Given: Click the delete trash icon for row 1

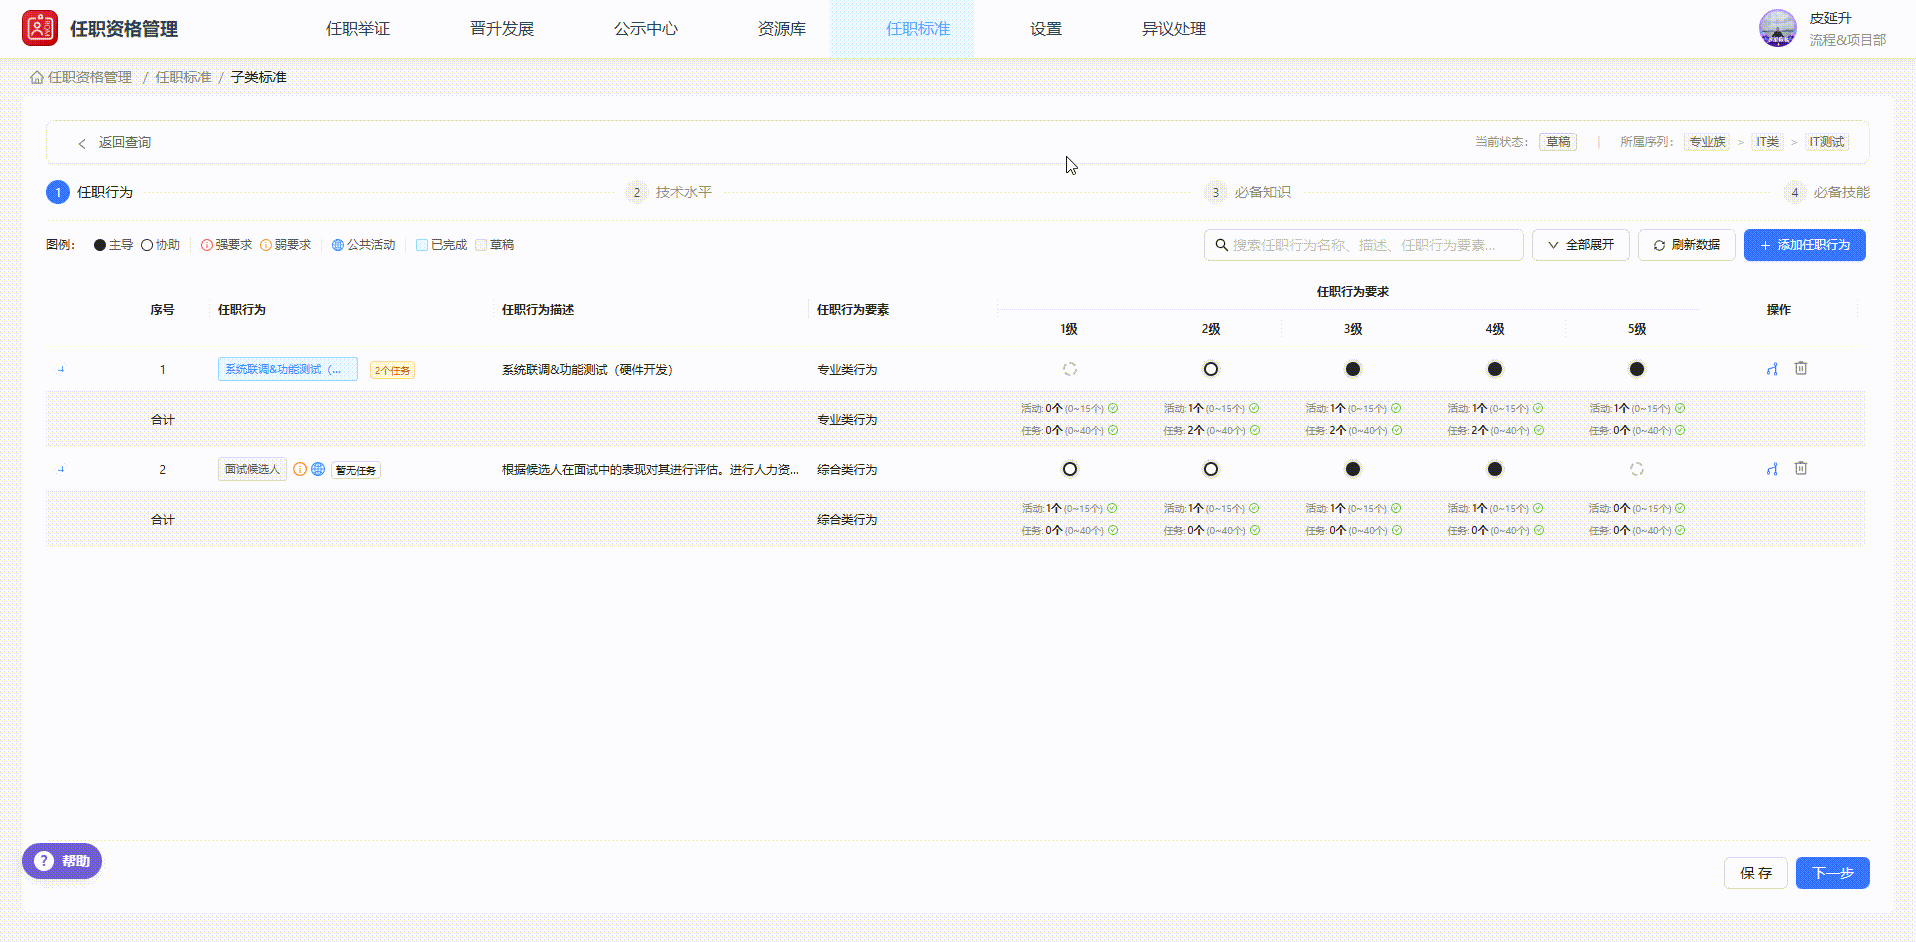Looking at the screenshot, I should [1800, 368].
